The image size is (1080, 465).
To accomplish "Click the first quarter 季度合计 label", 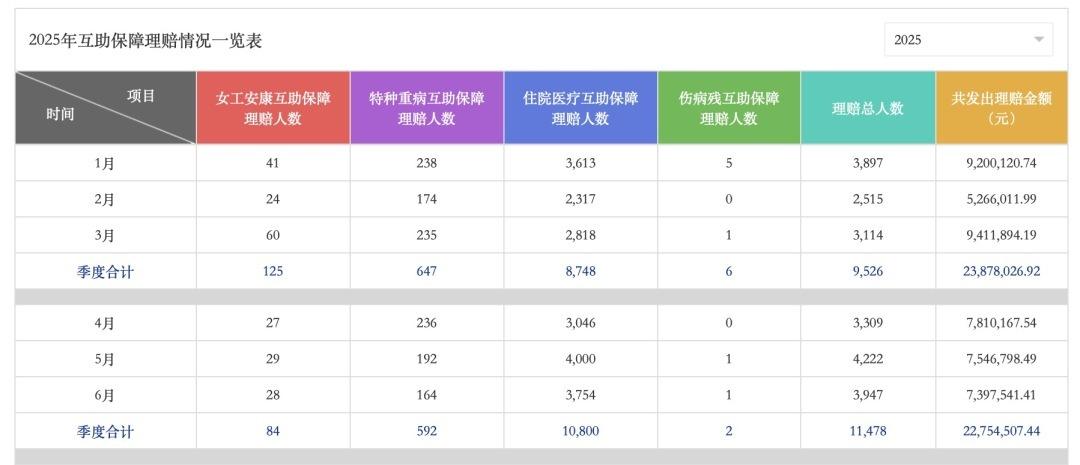I will (x=105, y=272).
